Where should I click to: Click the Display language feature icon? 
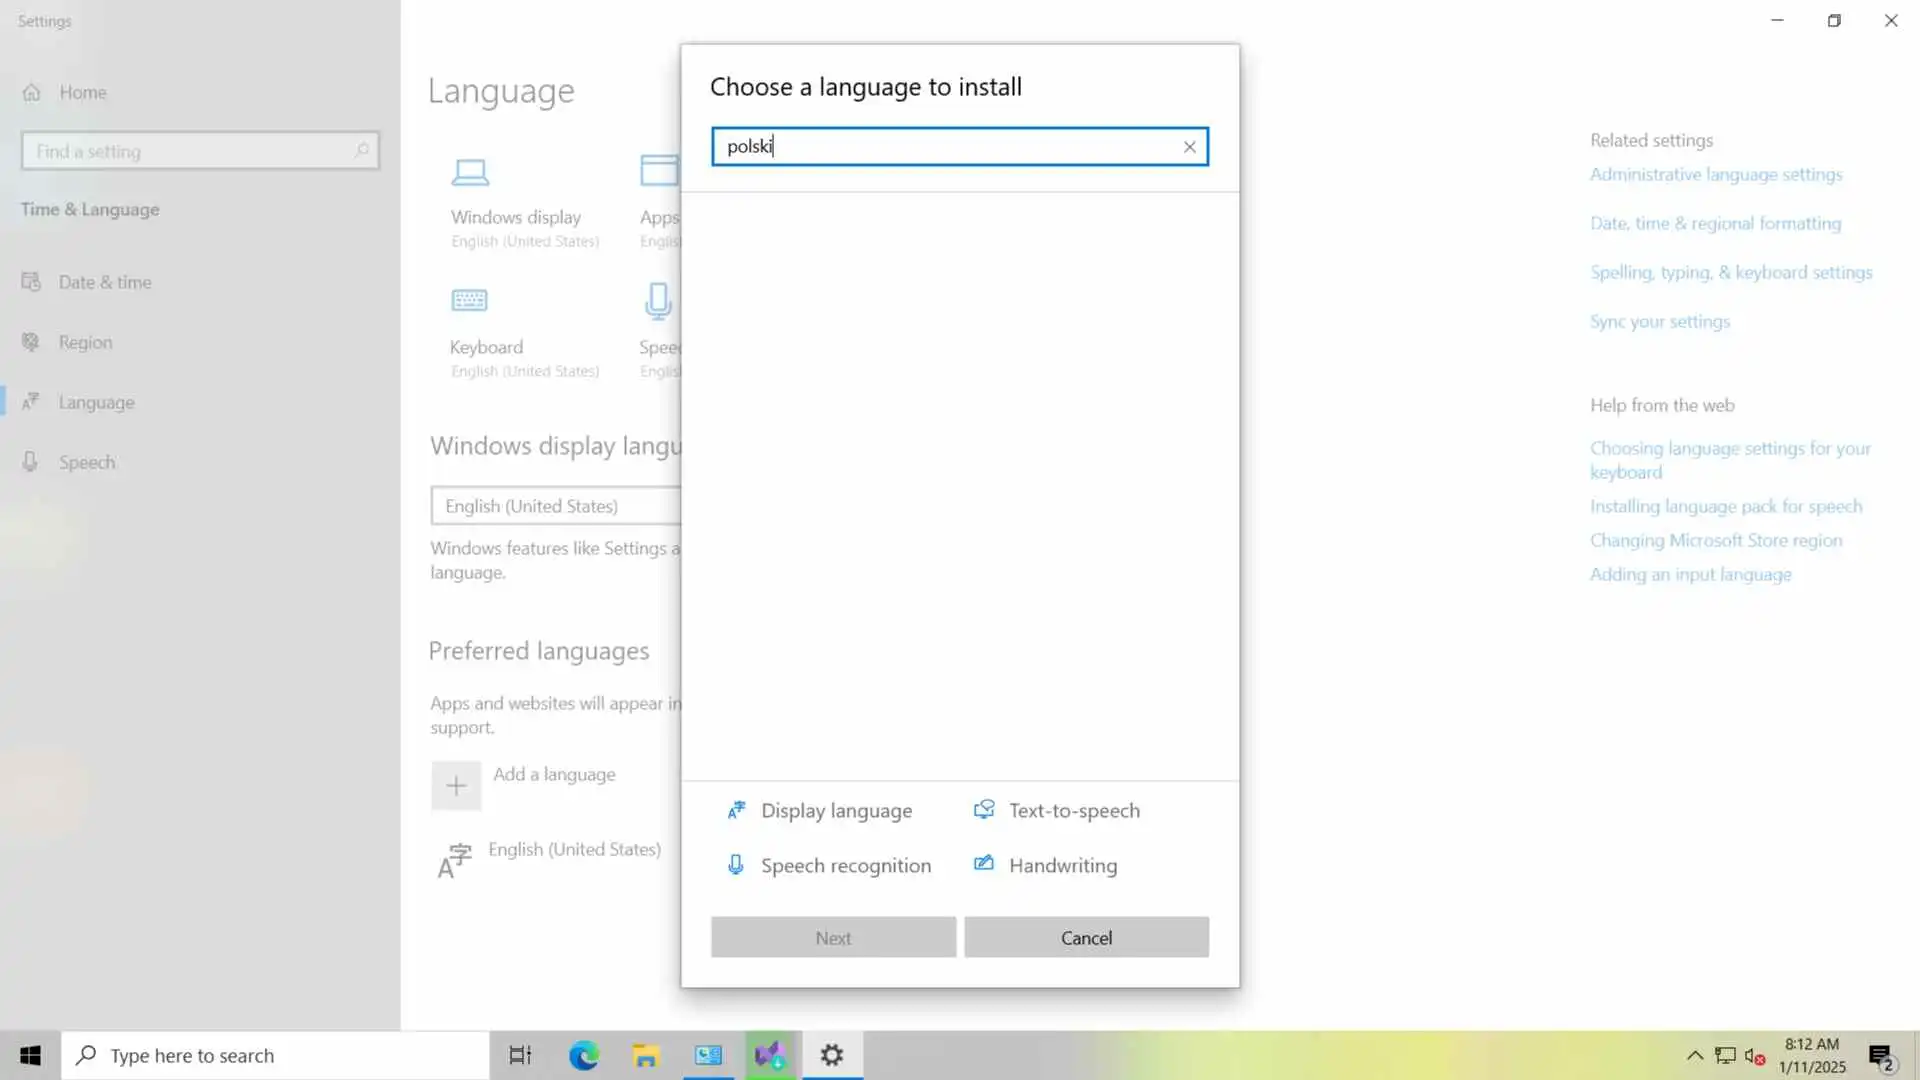tap(737, 810)
